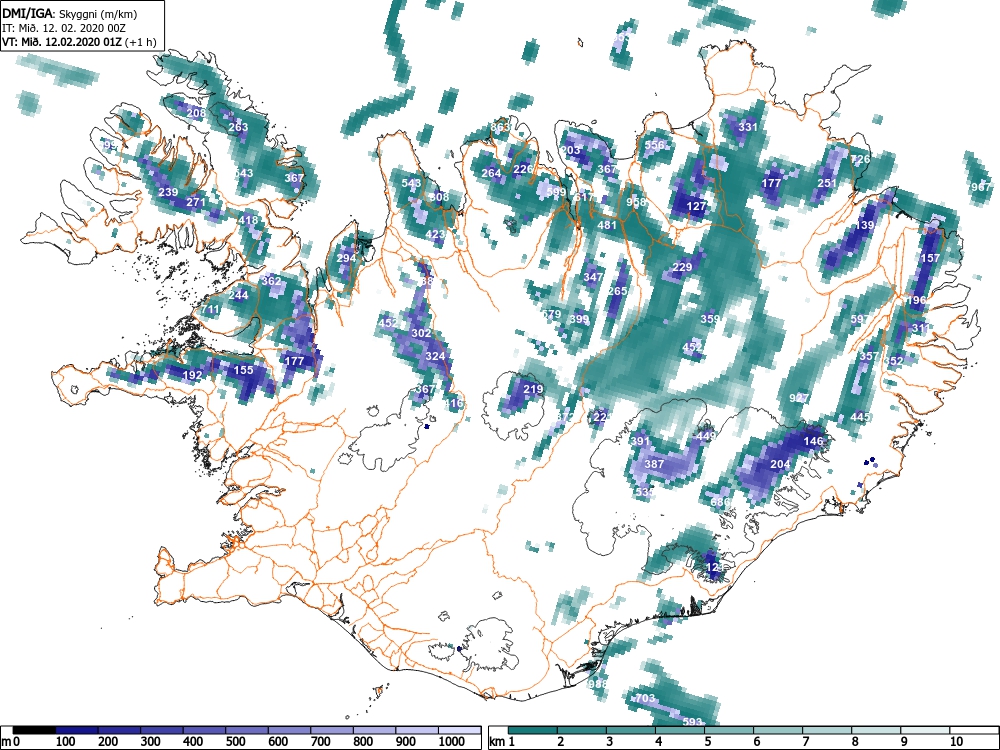Select the visibility value 229
The image size is (1000, 750).
pos(682,267)
